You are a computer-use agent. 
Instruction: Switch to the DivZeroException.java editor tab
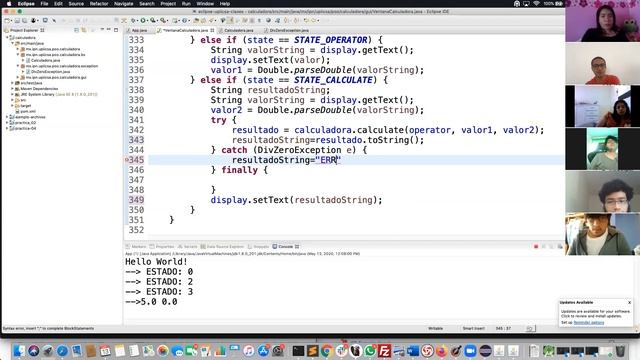coord(288,30)
